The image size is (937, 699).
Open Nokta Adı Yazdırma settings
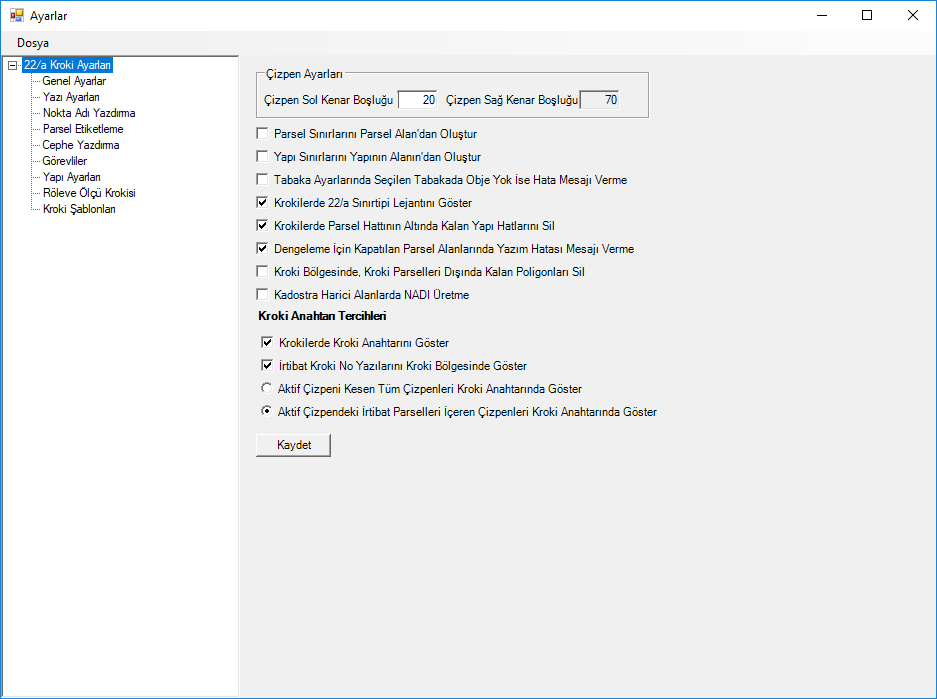(x=89, y=113)
